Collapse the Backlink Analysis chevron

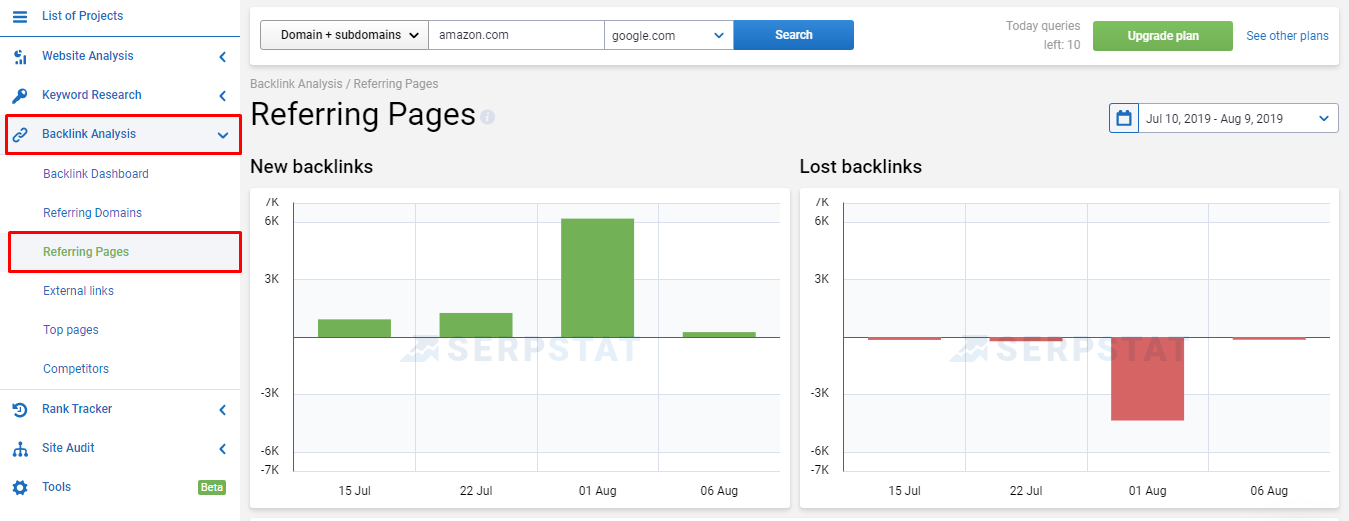pyautogui.click(x=223, y=135)
